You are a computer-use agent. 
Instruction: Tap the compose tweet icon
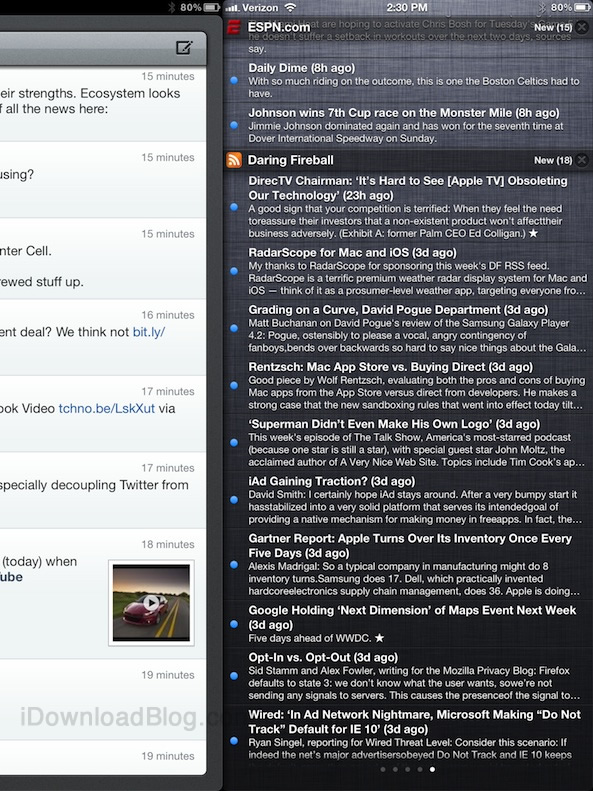click(x=184, y=48)
